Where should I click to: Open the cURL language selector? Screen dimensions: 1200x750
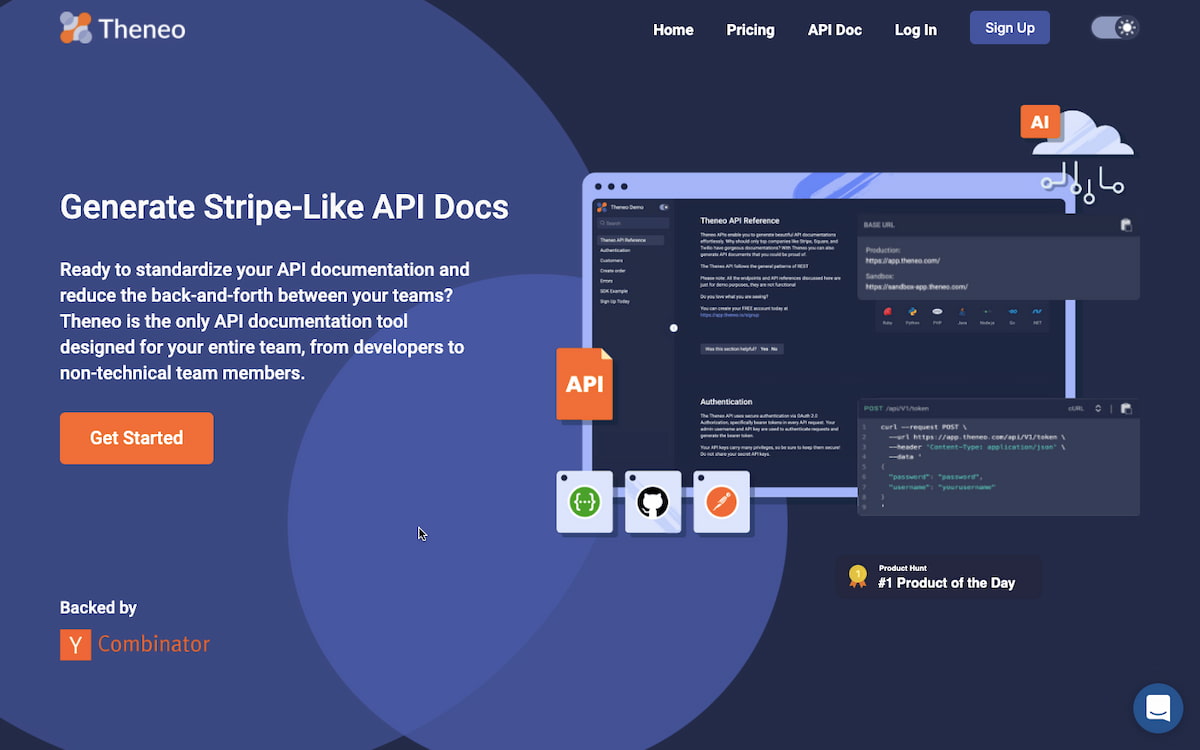click(x=1098, y=408)
